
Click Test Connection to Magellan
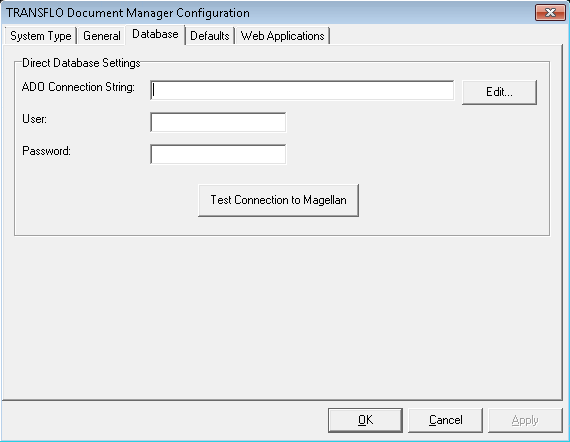coord(278,200)
